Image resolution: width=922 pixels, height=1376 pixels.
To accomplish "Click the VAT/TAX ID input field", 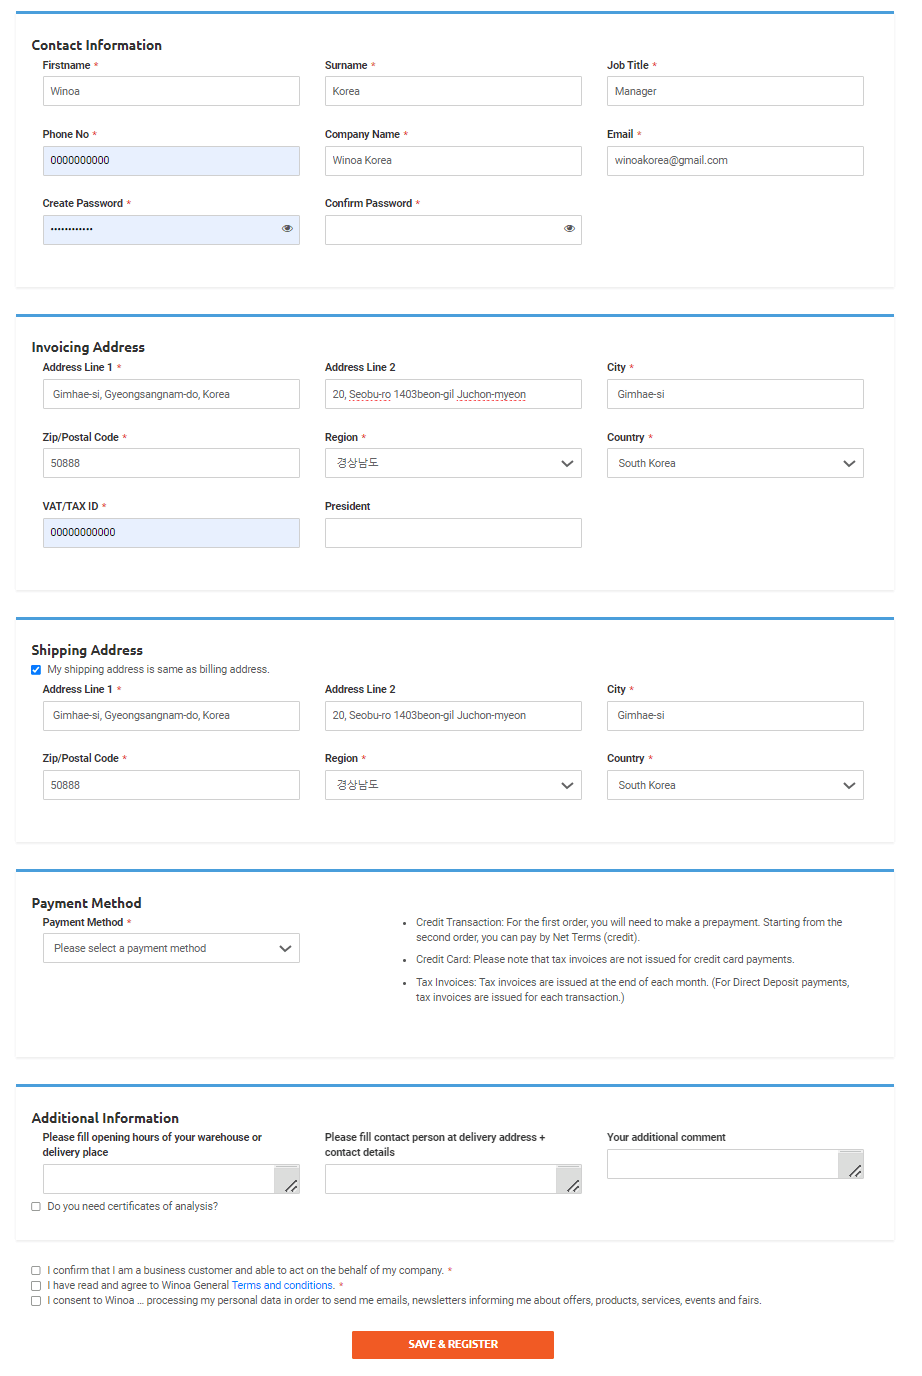I will coord(171,533).
